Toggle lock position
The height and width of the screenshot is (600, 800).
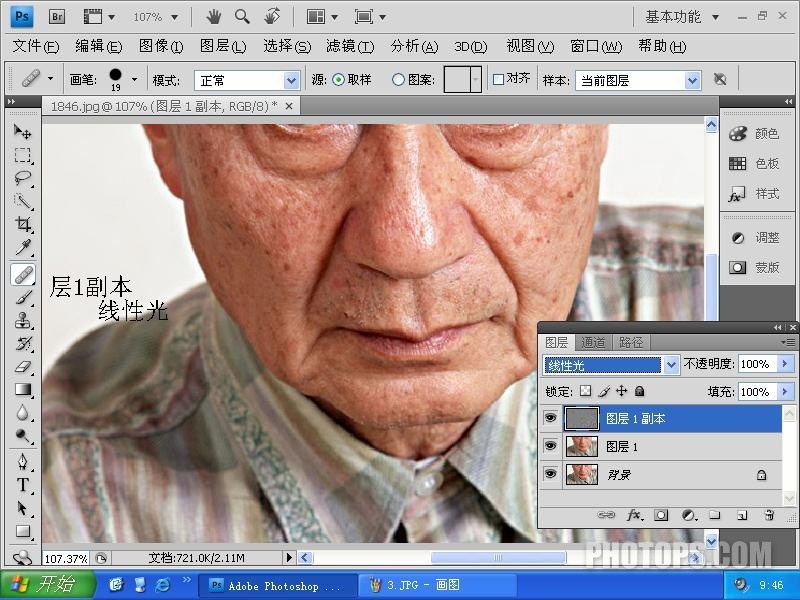click(621, 391)
